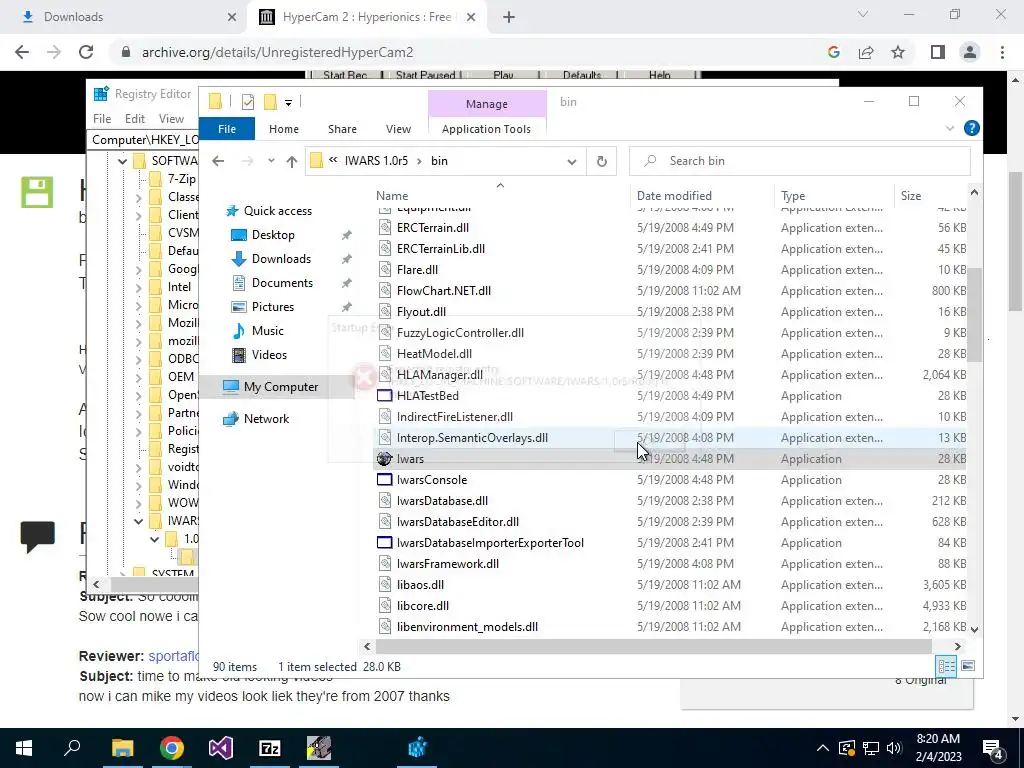The image size is (1024, 768).
Task: Open Registry Editor's Edit menu
Action: pos(135,119)
